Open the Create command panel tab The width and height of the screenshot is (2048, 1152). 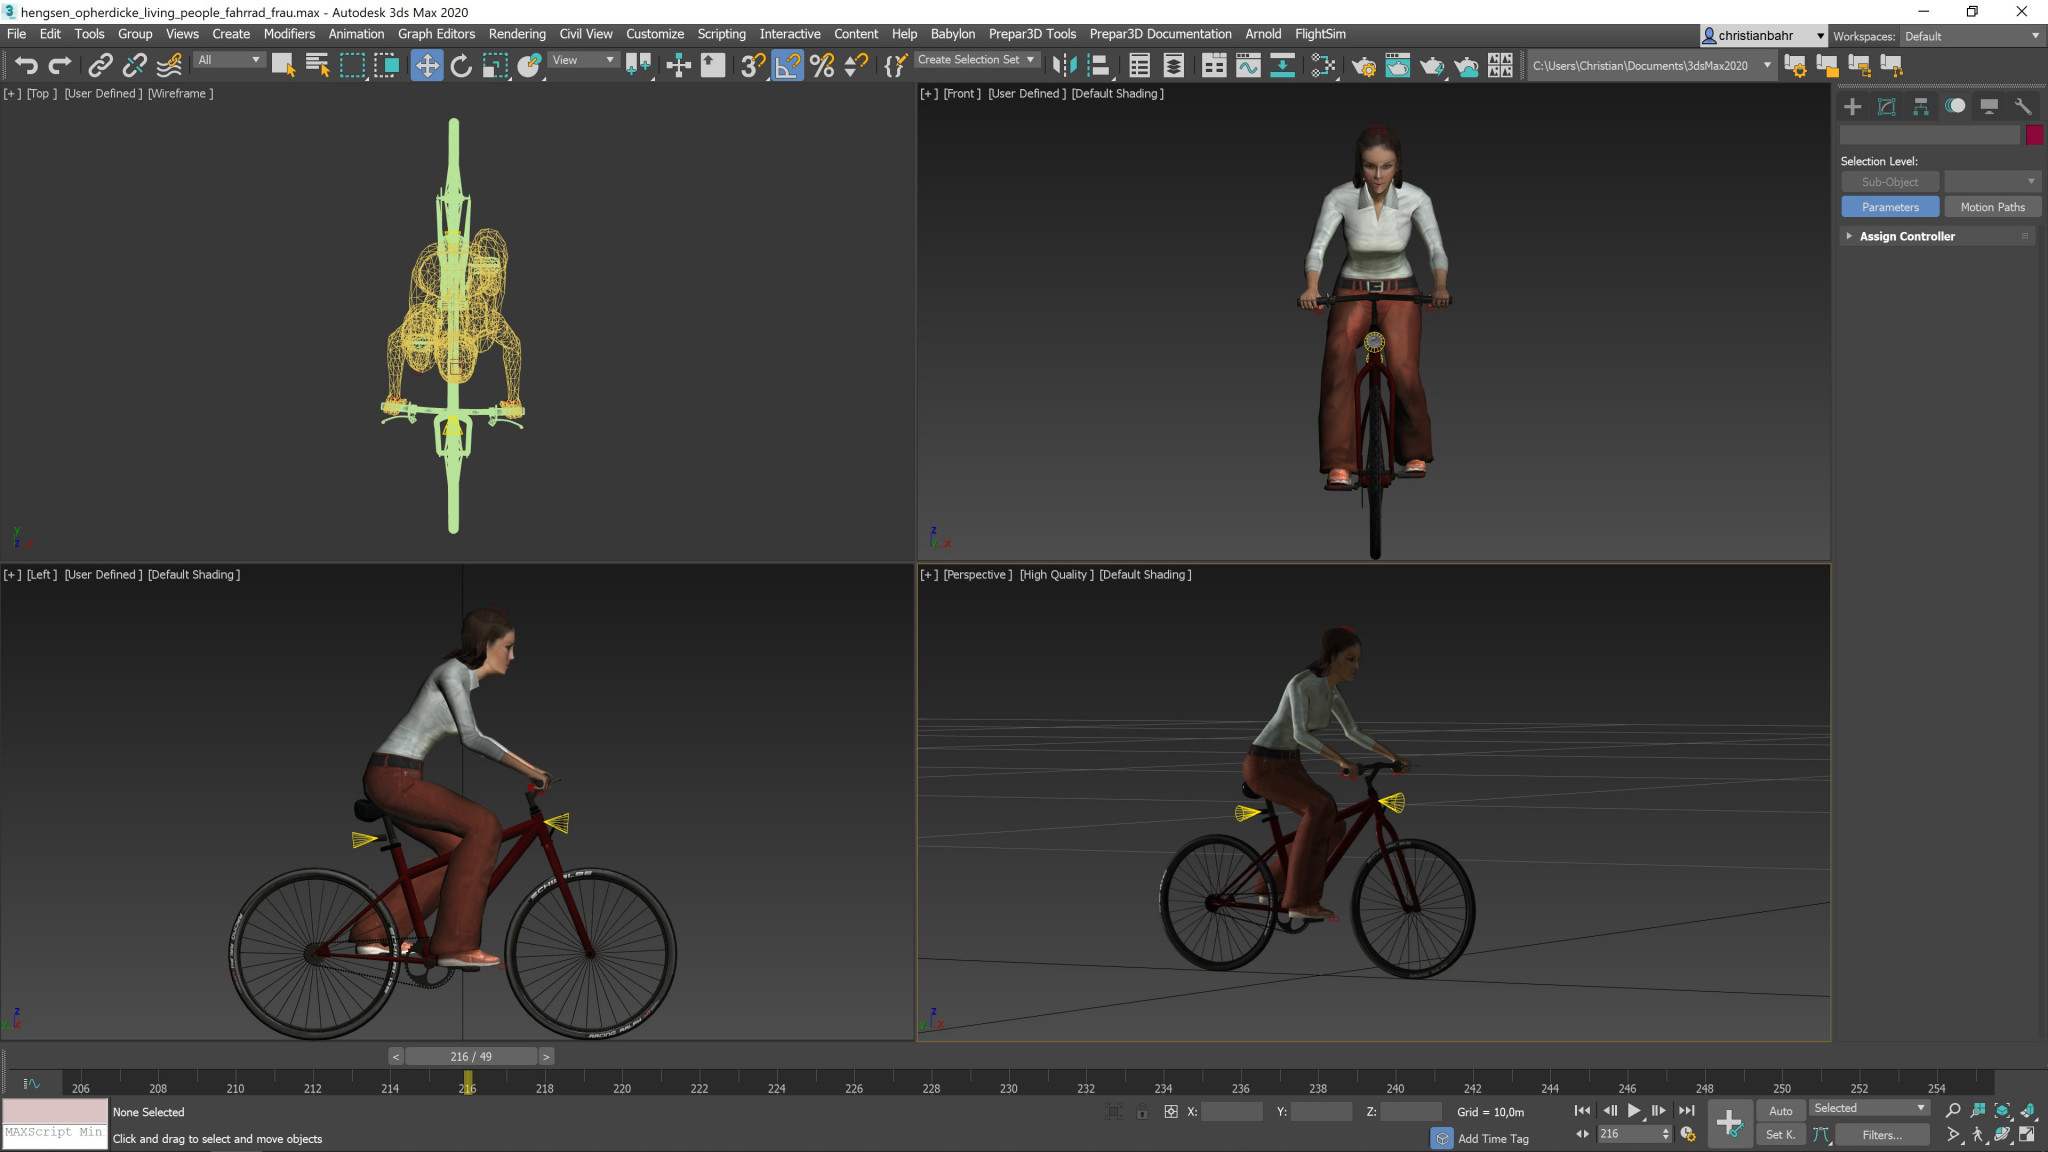pyautogui.click(x=1852, y=107)
